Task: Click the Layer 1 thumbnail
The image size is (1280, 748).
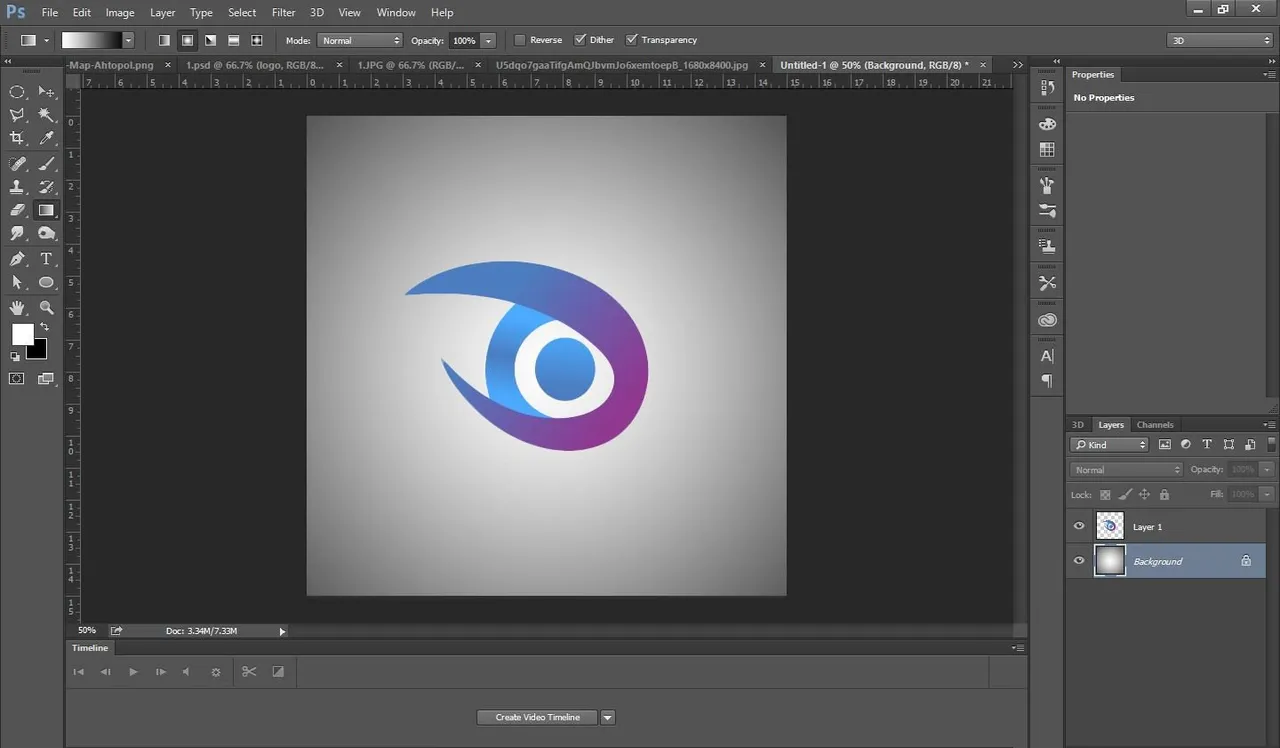Action: [1110, 526]
